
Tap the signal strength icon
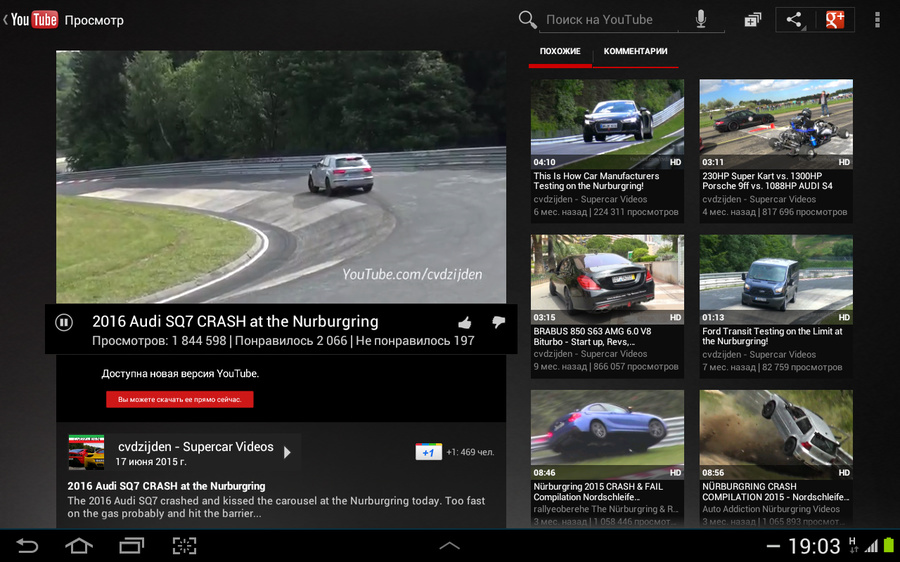[x=871, y=546]
